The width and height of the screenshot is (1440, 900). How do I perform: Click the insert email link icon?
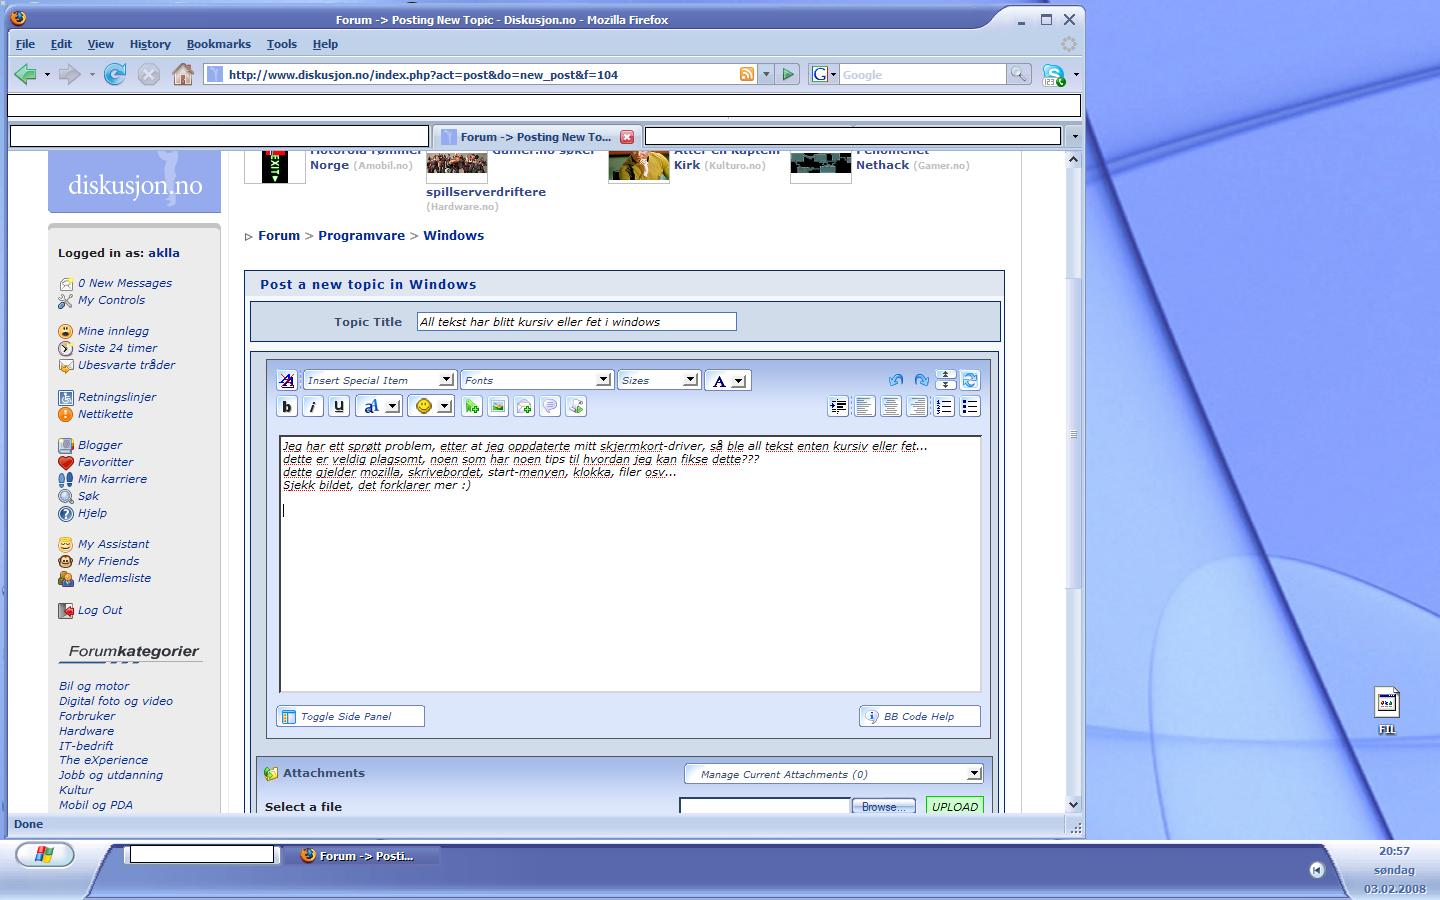[524, 406]
